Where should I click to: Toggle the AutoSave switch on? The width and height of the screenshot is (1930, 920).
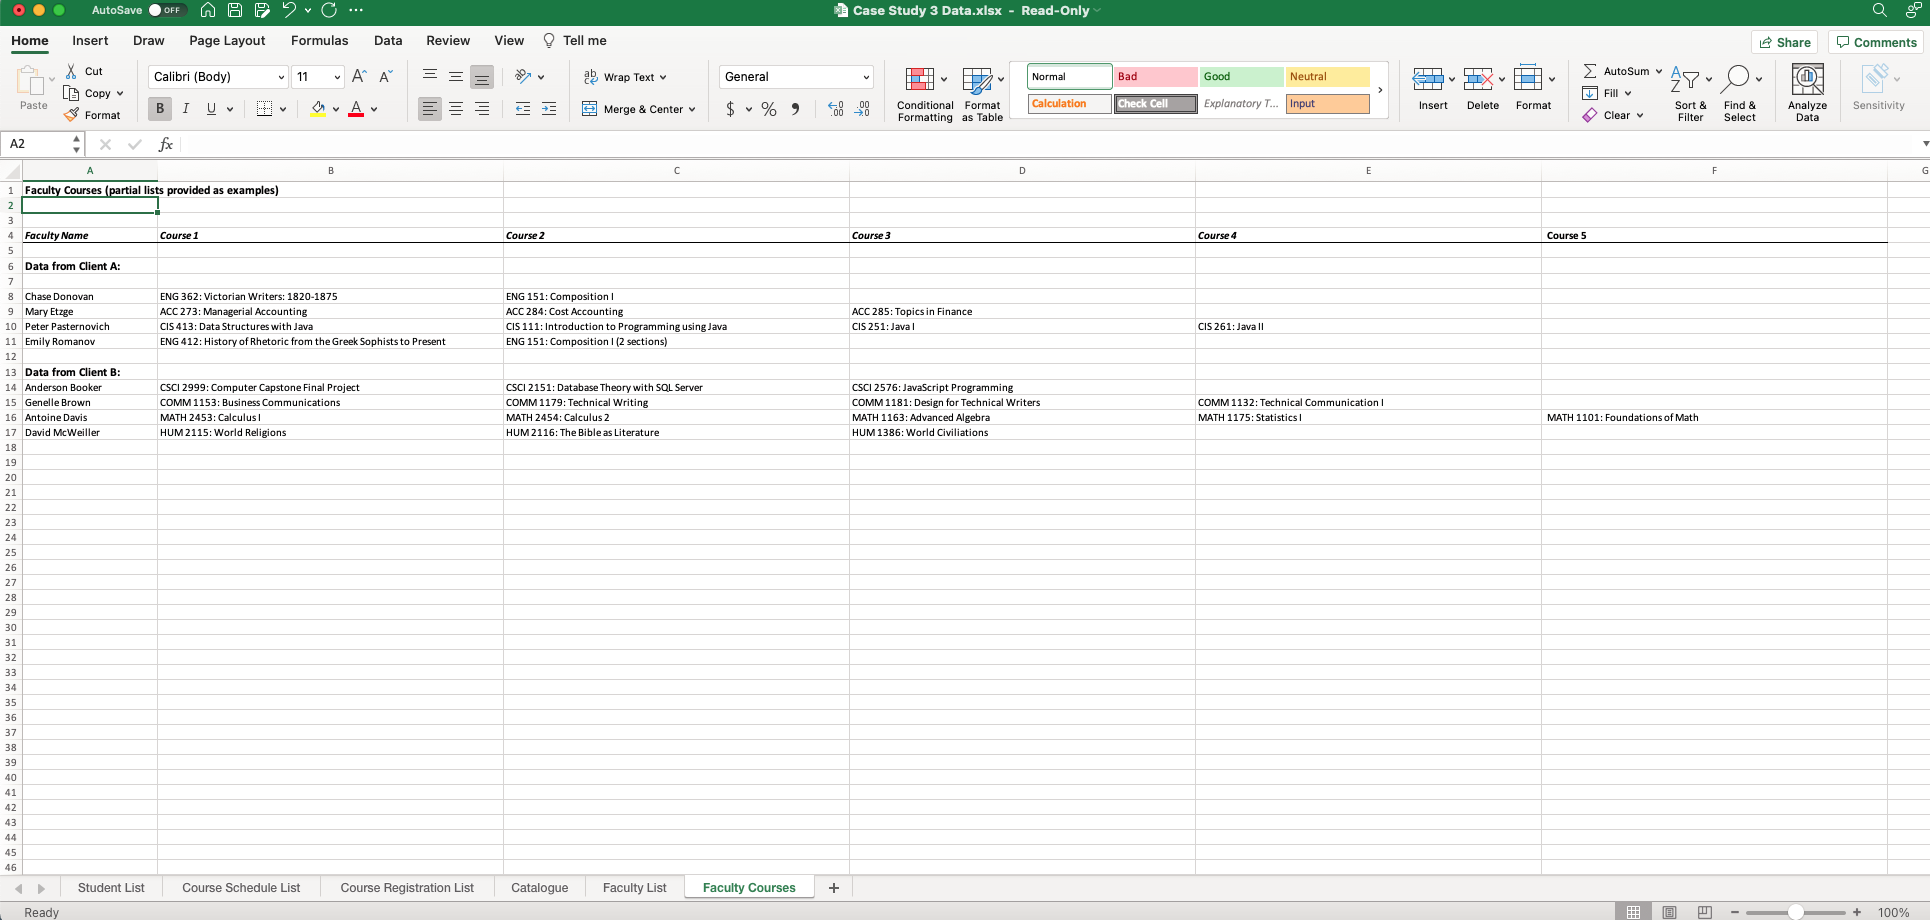pos(168,10)
